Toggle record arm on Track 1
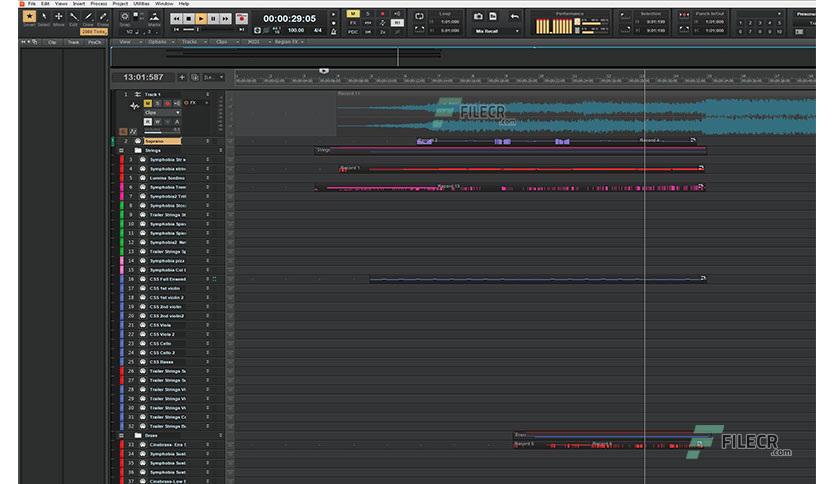This screenshot has height=484, width=836. (167, 103)
